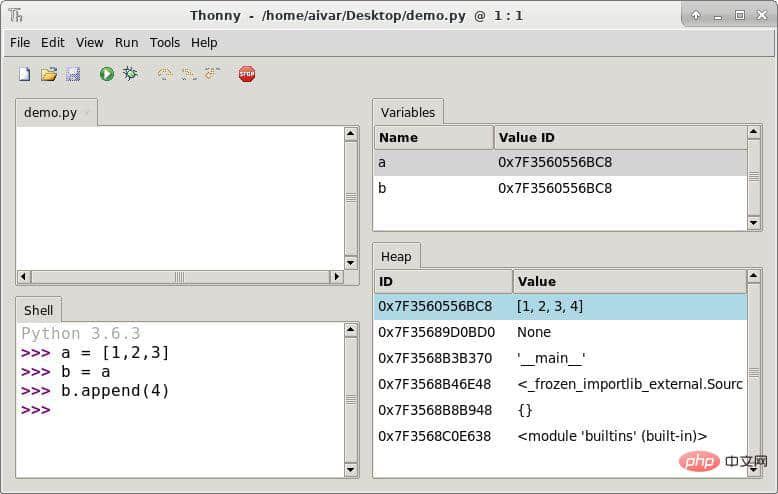
Task: Sort variables by Name column header
Action: [x=434, y=137]
